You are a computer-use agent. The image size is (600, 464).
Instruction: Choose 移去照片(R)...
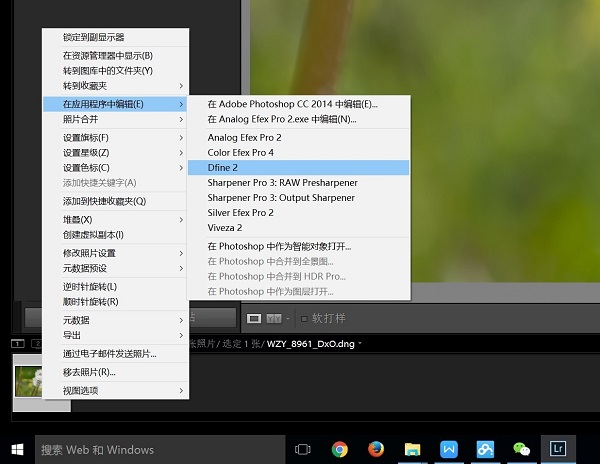115,372
